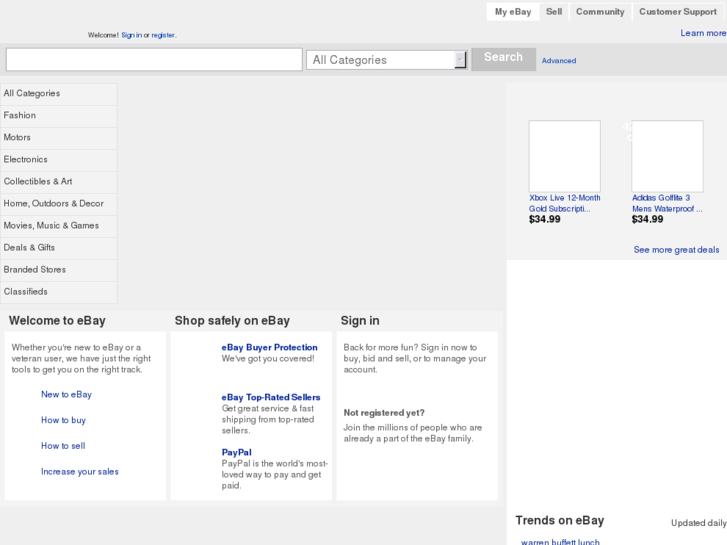
Task: Click the warren buffett lunch trend link
Action: [560, 542]
